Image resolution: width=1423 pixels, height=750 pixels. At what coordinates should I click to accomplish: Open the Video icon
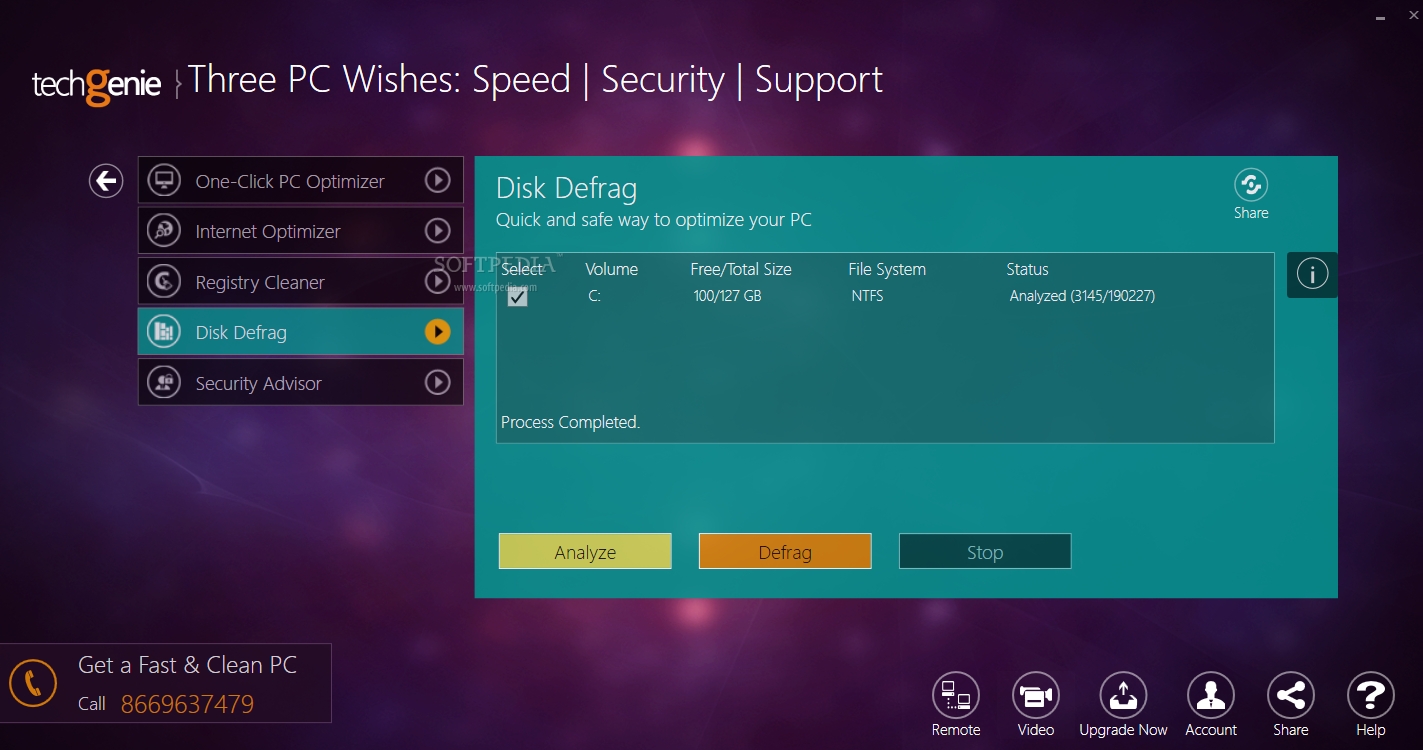pos(1036,695)
